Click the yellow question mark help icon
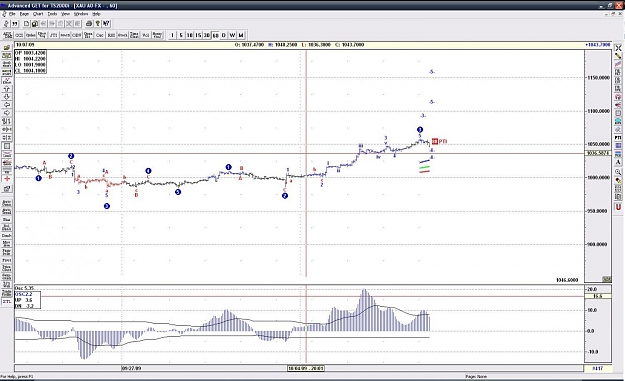This screenshot has height=381, width=625. [98, 24]
